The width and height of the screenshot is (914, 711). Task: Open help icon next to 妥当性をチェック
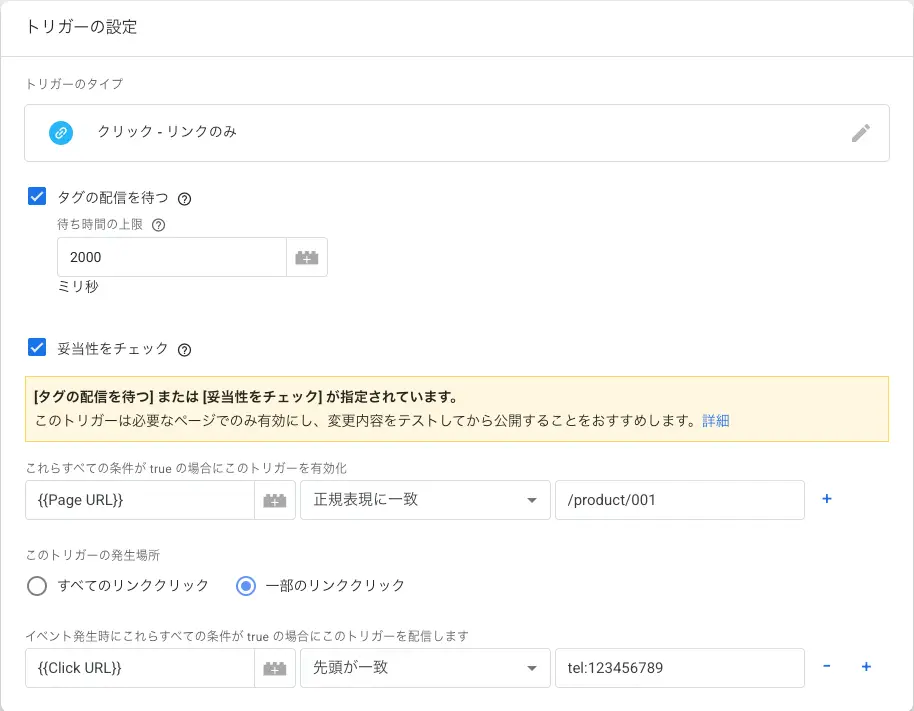tap(184, 350)
